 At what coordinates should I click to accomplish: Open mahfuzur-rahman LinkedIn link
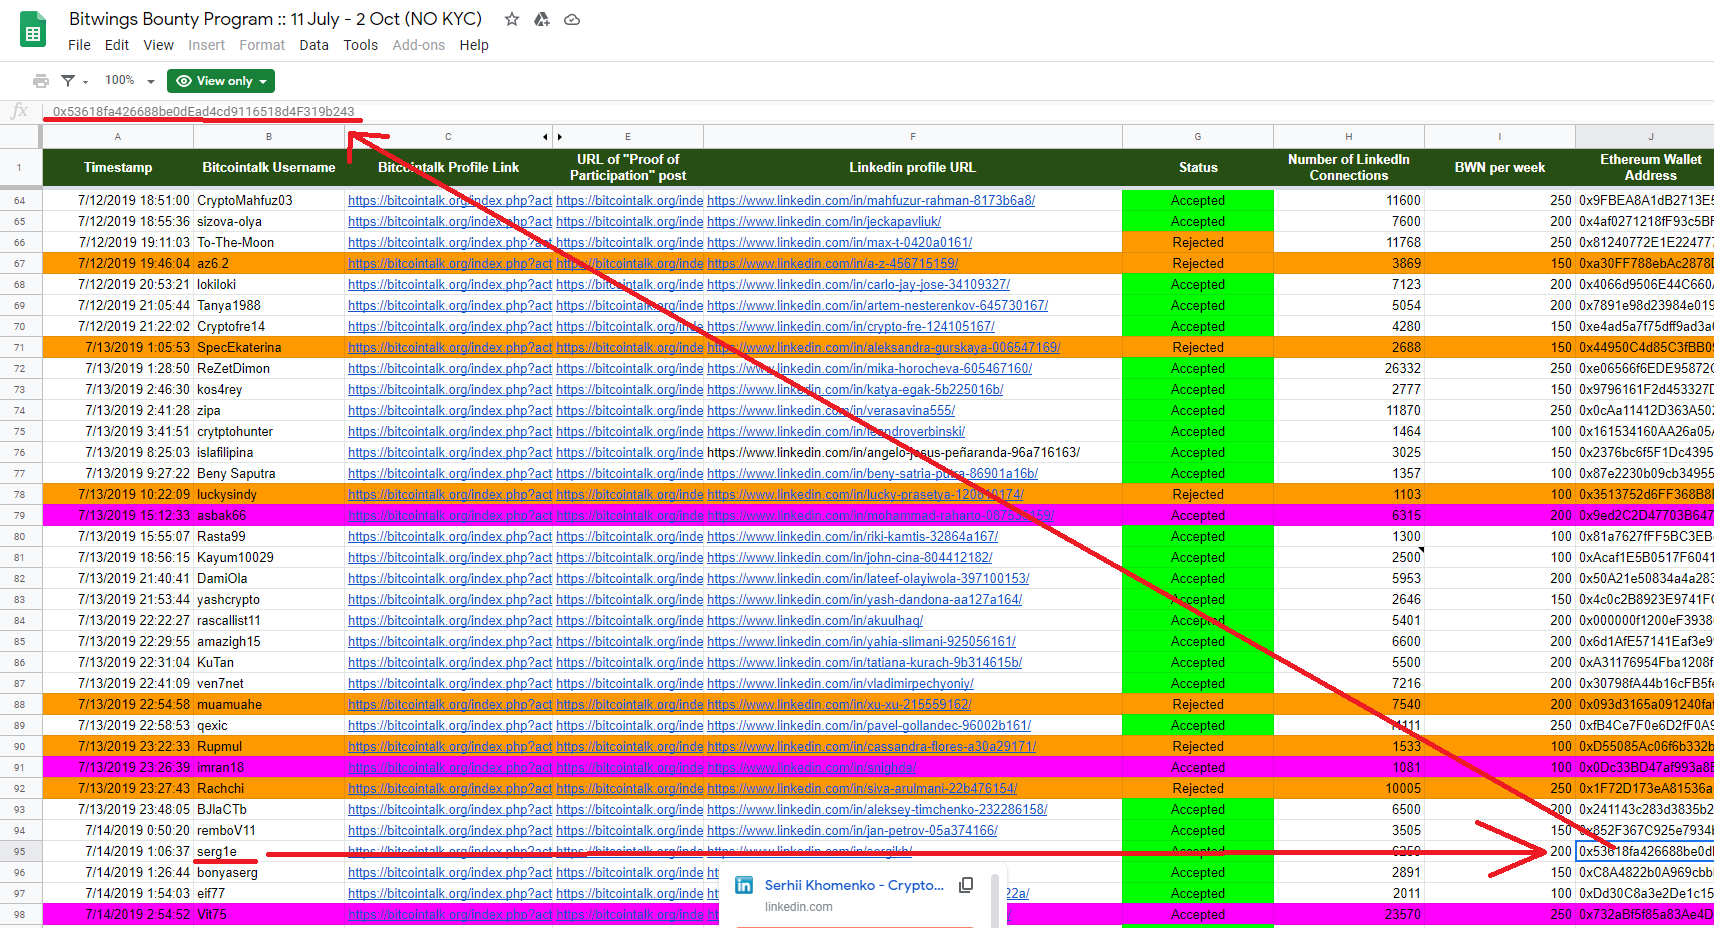pos(871,200)
